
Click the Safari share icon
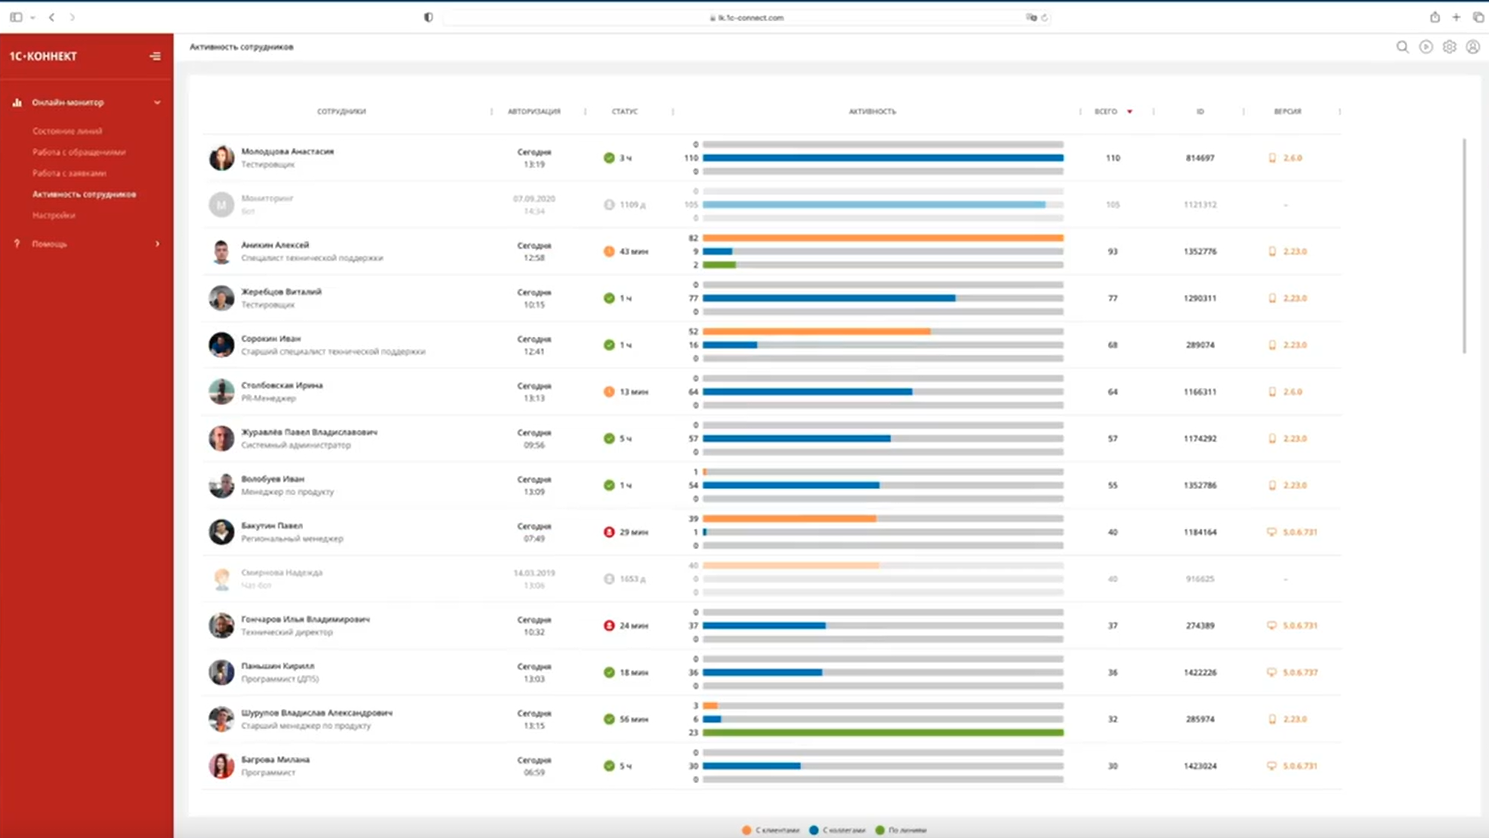pos(1434,17)
